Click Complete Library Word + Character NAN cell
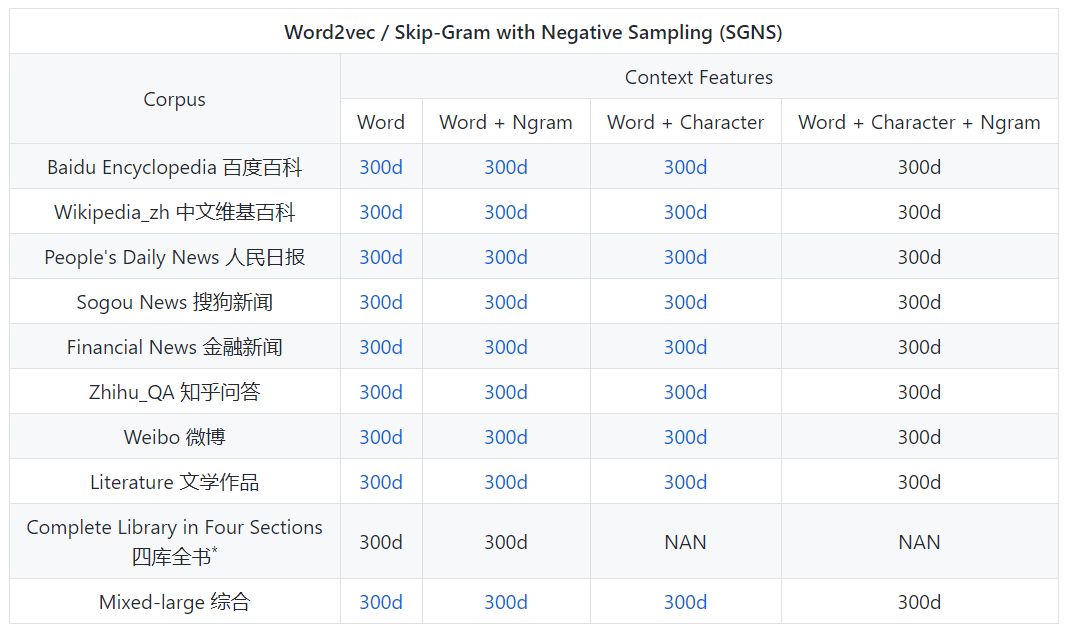The image size is (1067, 633). click(x=685, y=542)
